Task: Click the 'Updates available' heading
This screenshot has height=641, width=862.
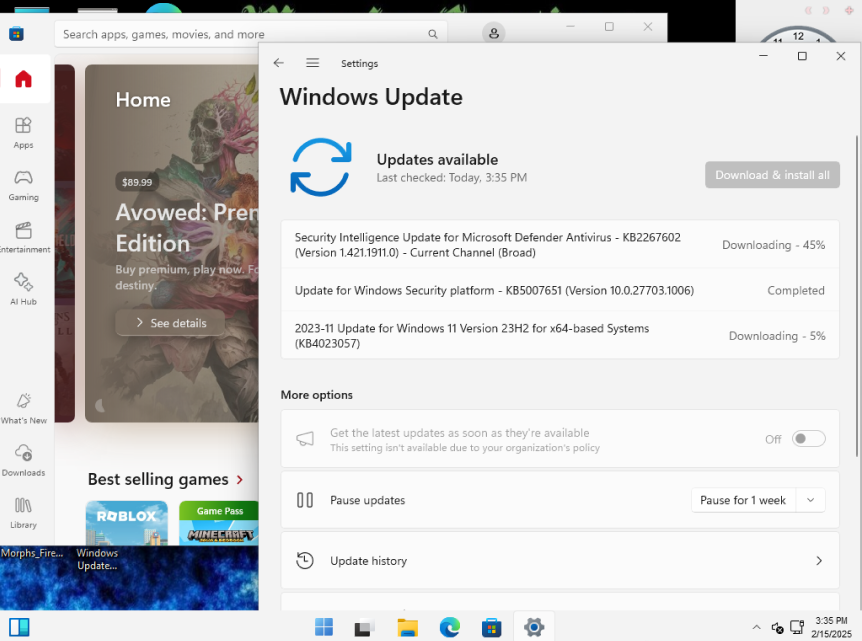Action: (x=437, y=159)
